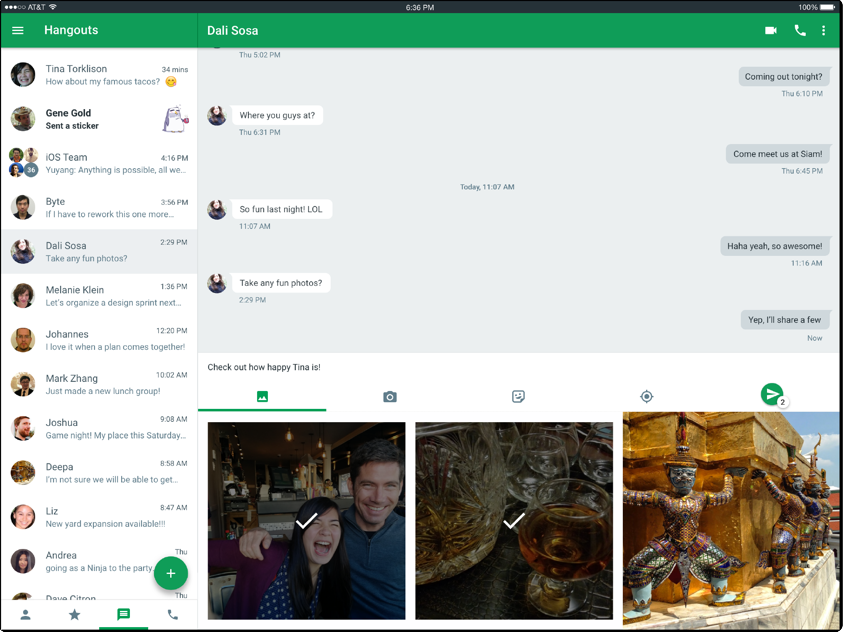Open the Contacts tab at bottom
Viewport: 844px width, 632px height.
click(25, 614)
